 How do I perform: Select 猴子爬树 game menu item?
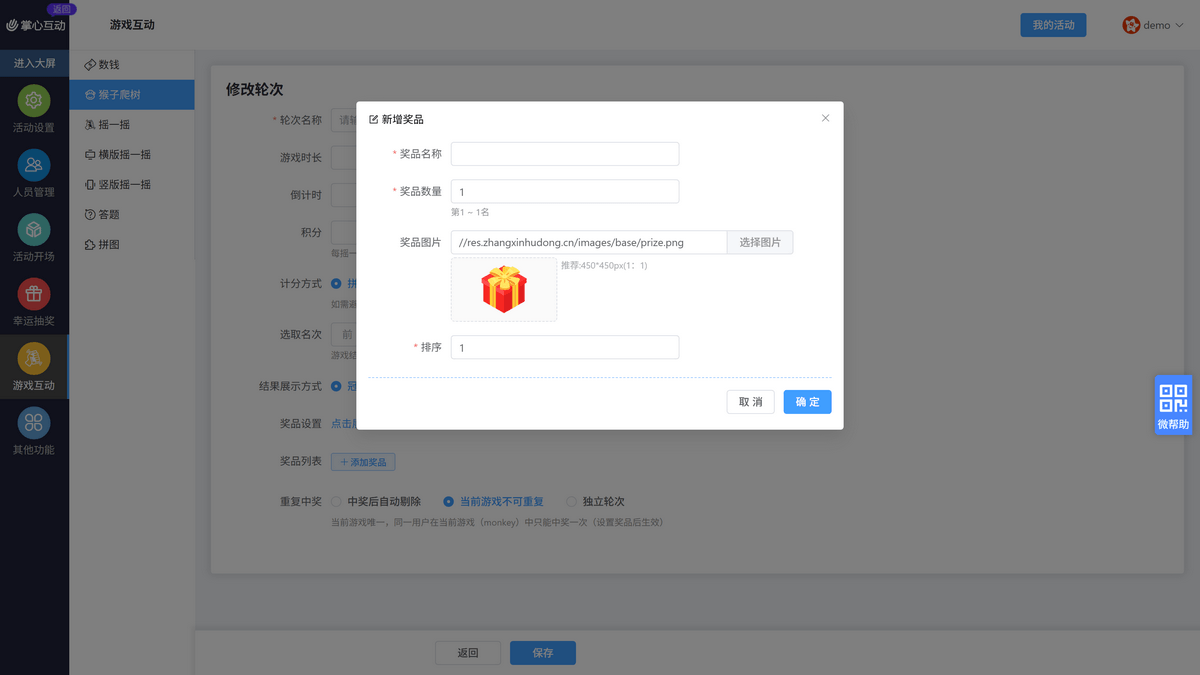pyautogui.click(x=132, y=95)
